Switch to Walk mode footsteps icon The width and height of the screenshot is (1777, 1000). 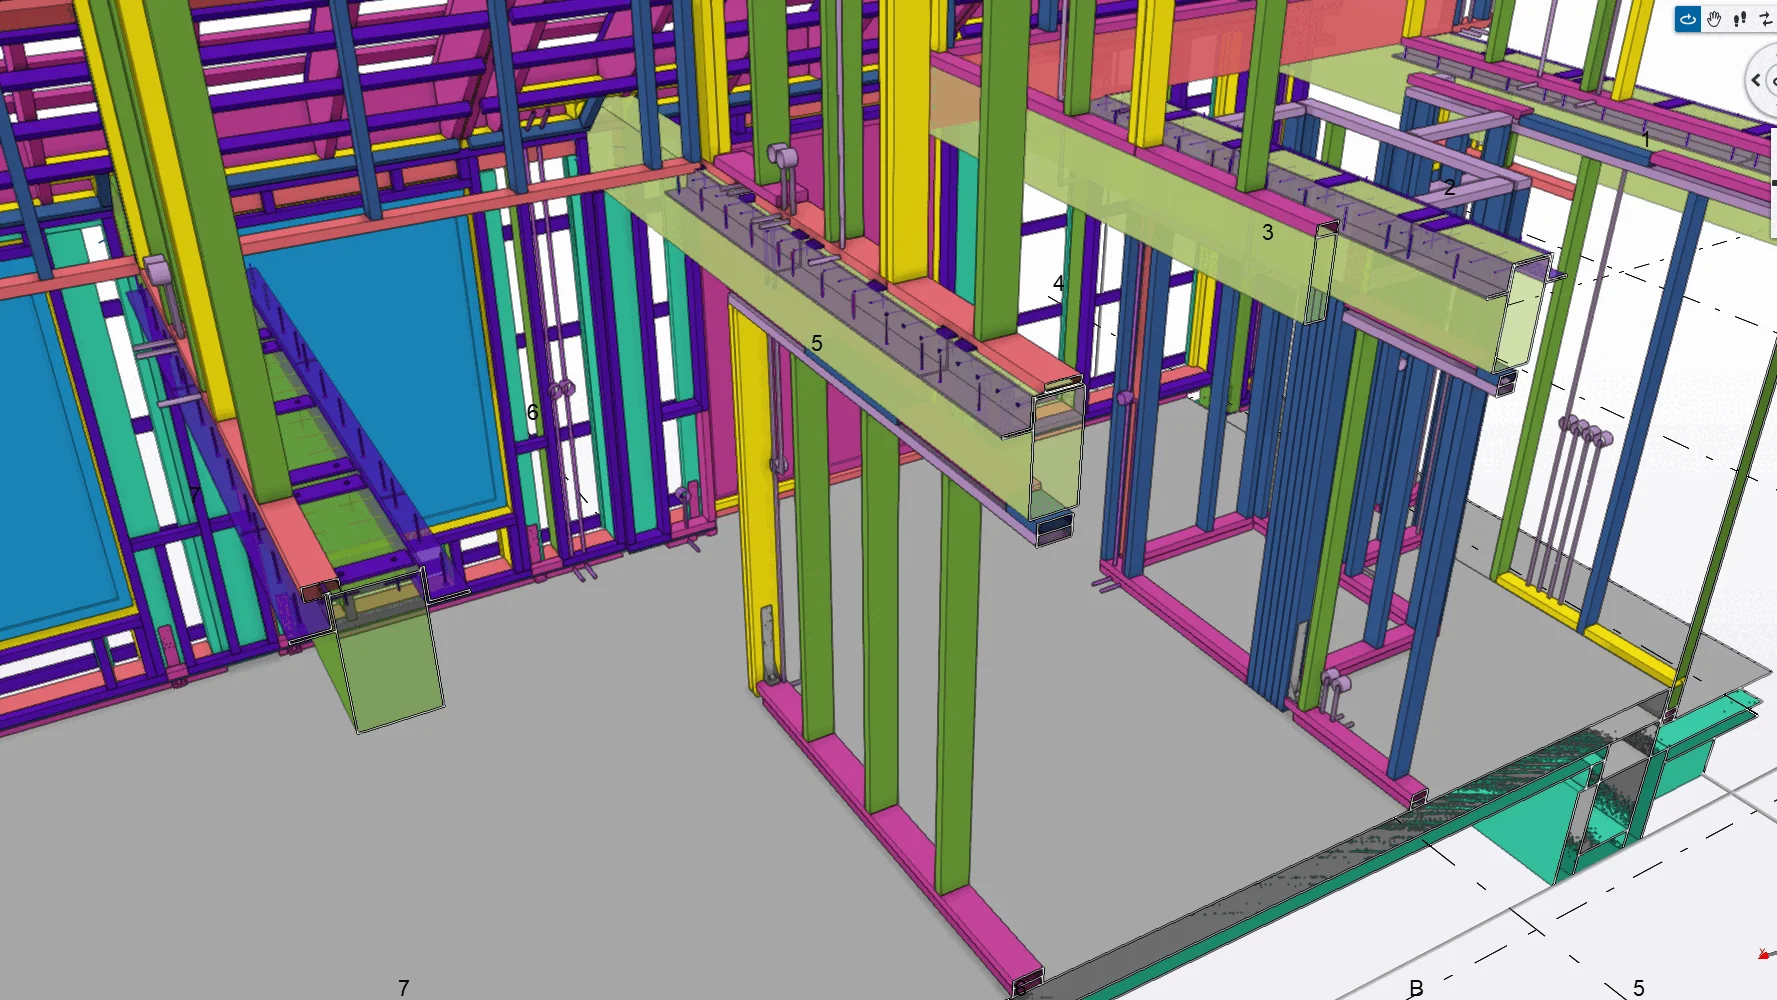(1740, 19)
